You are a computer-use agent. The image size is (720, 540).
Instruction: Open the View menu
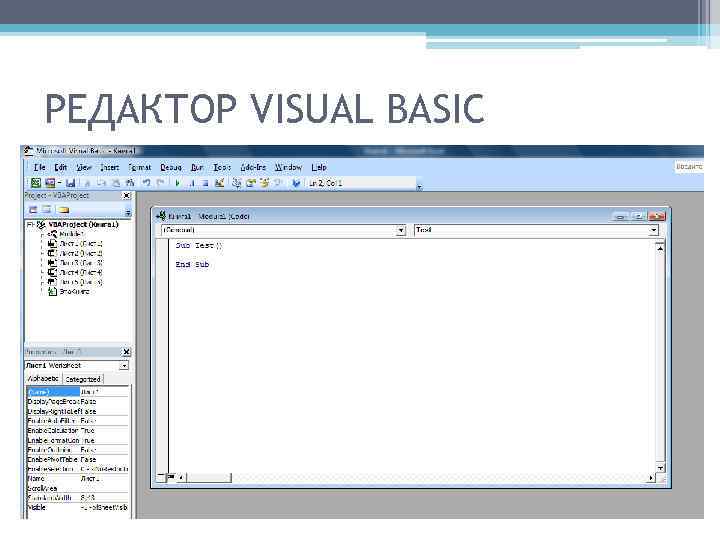[x=84, y=167]
